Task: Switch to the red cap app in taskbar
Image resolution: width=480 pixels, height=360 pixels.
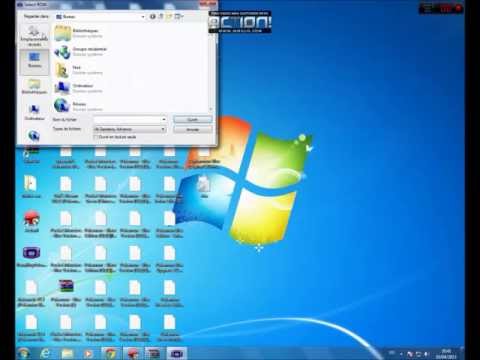Action: tap(133, 353)
